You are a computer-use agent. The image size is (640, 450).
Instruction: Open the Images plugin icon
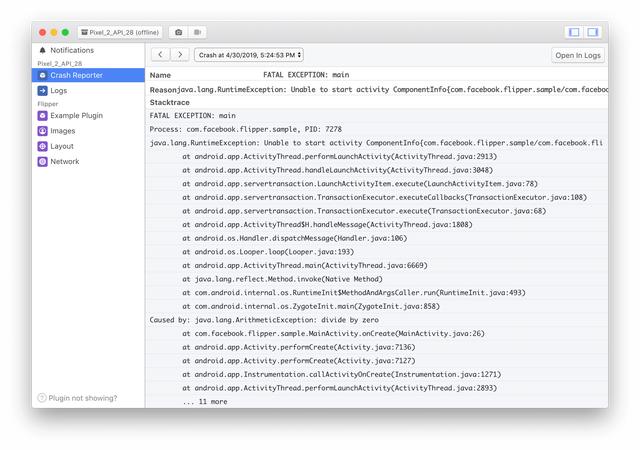42,131
